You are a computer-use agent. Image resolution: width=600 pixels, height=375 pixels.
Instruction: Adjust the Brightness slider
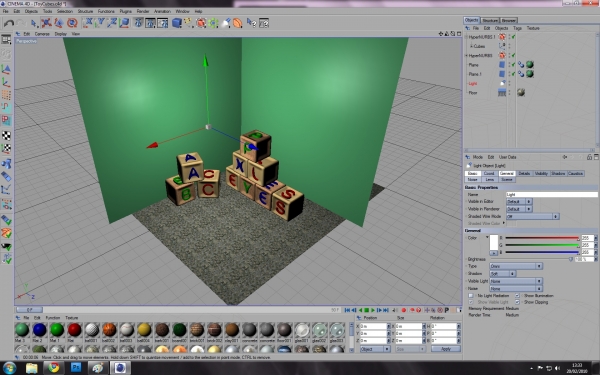coord(531,259)
